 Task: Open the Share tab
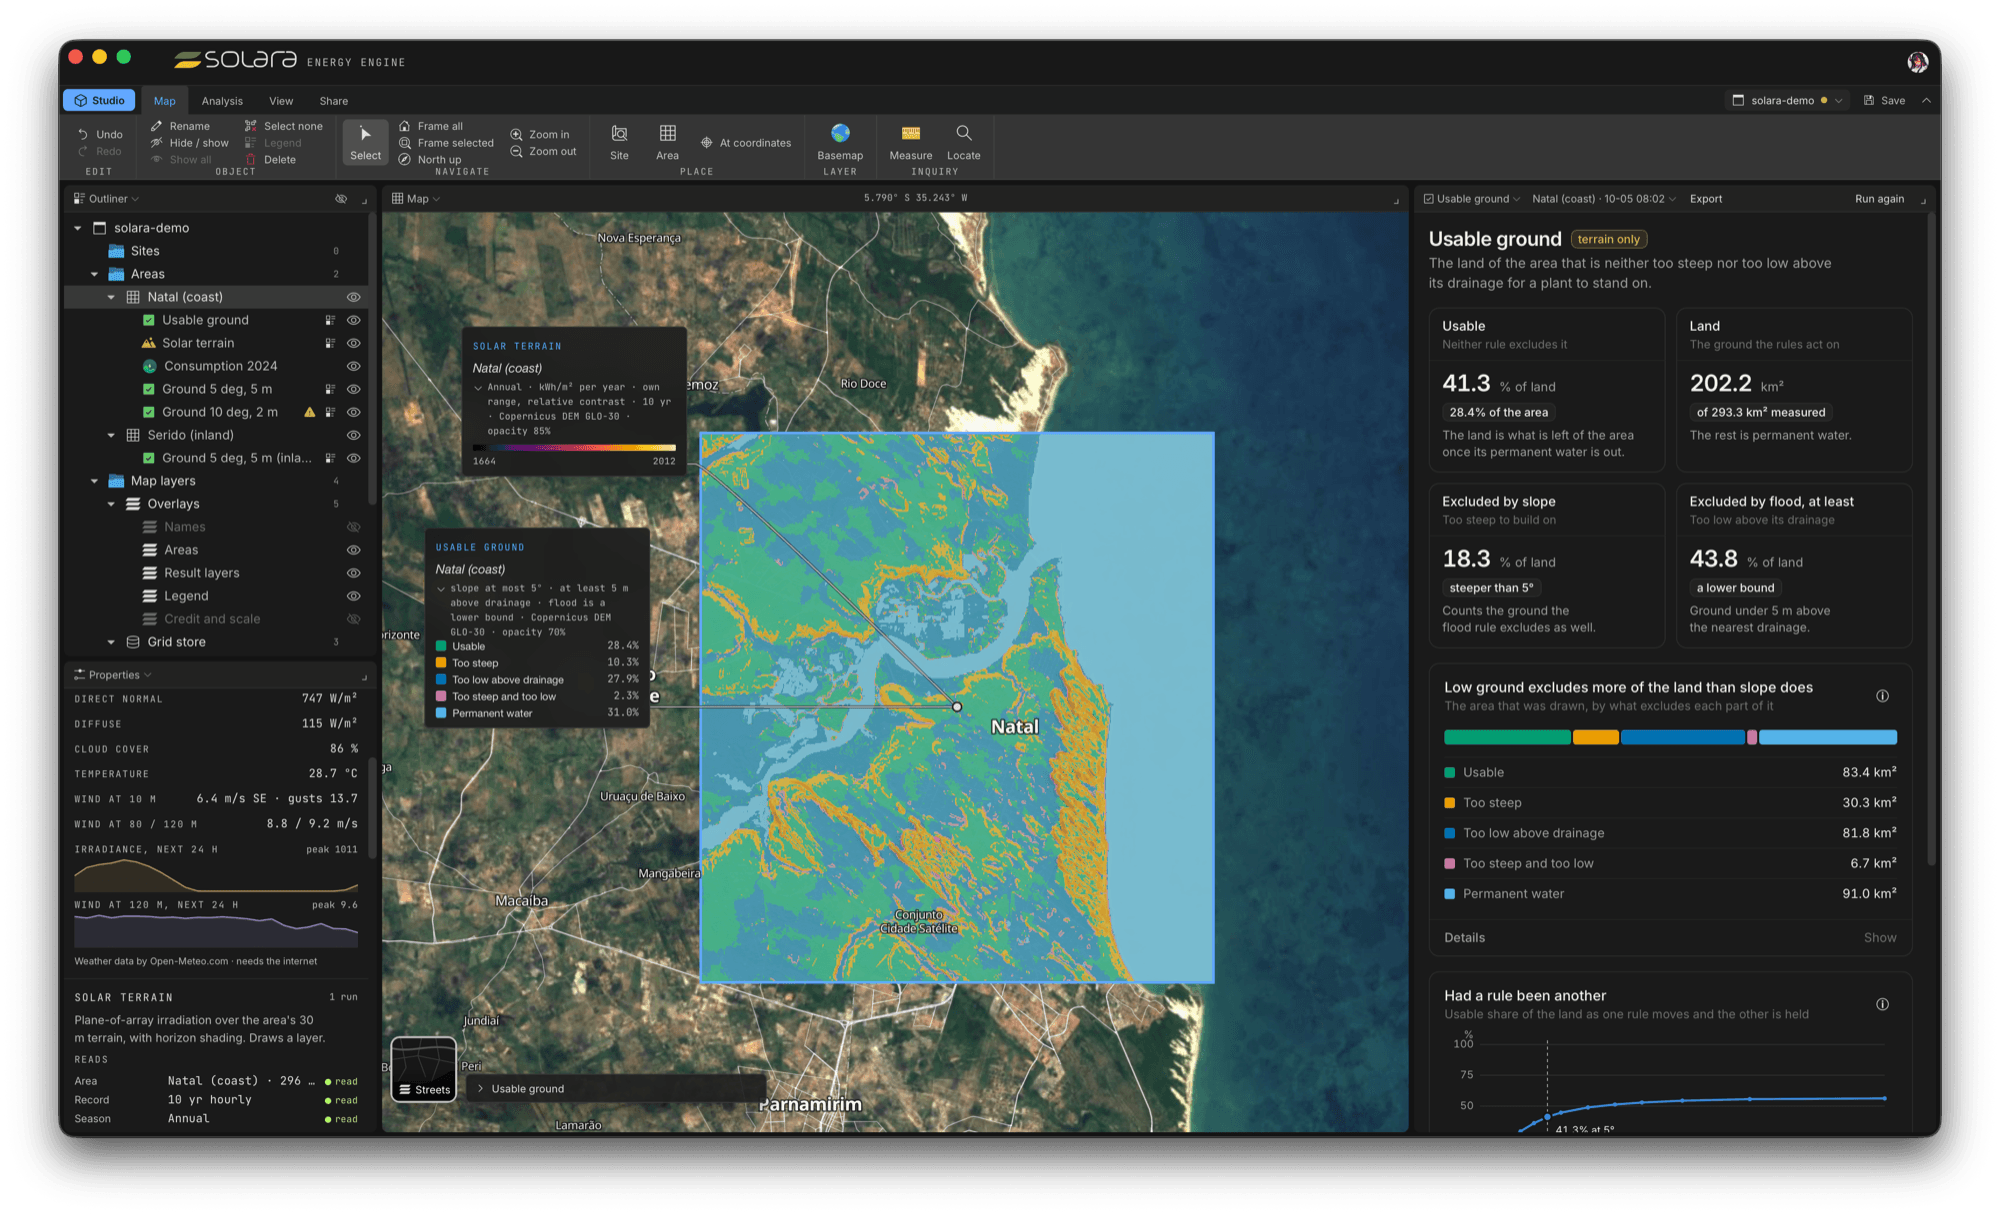coord(334,101)
